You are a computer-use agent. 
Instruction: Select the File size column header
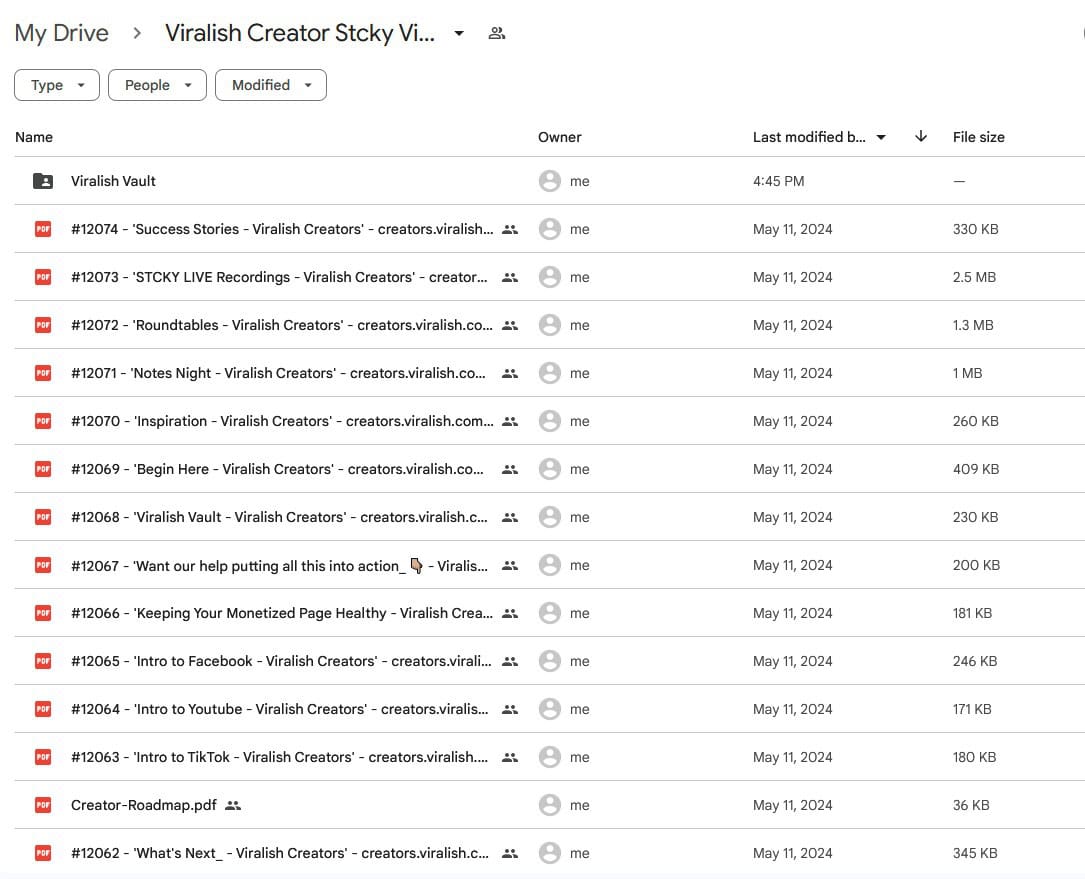pyautogui.click(x=978, y=137)
